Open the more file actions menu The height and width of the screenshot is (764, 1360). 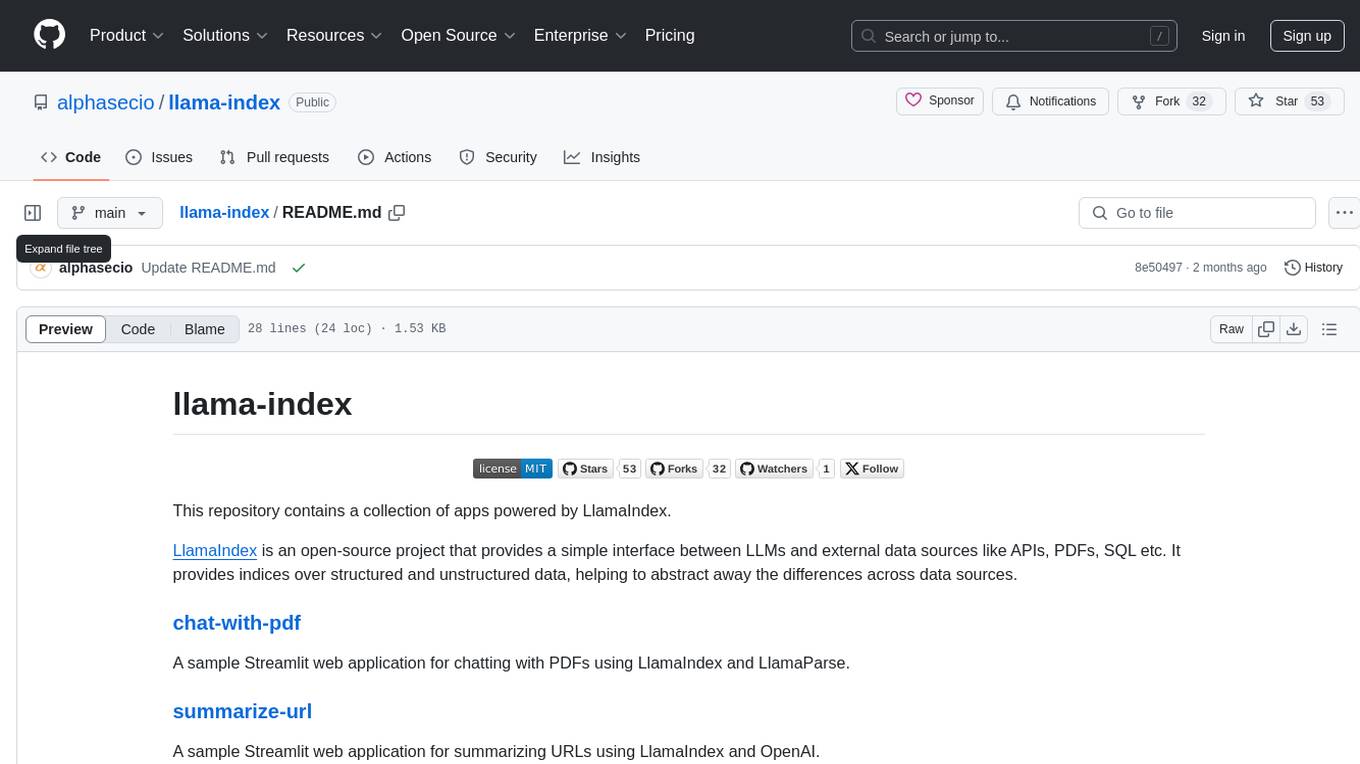pyautogui.click(x=1344, y=213)
